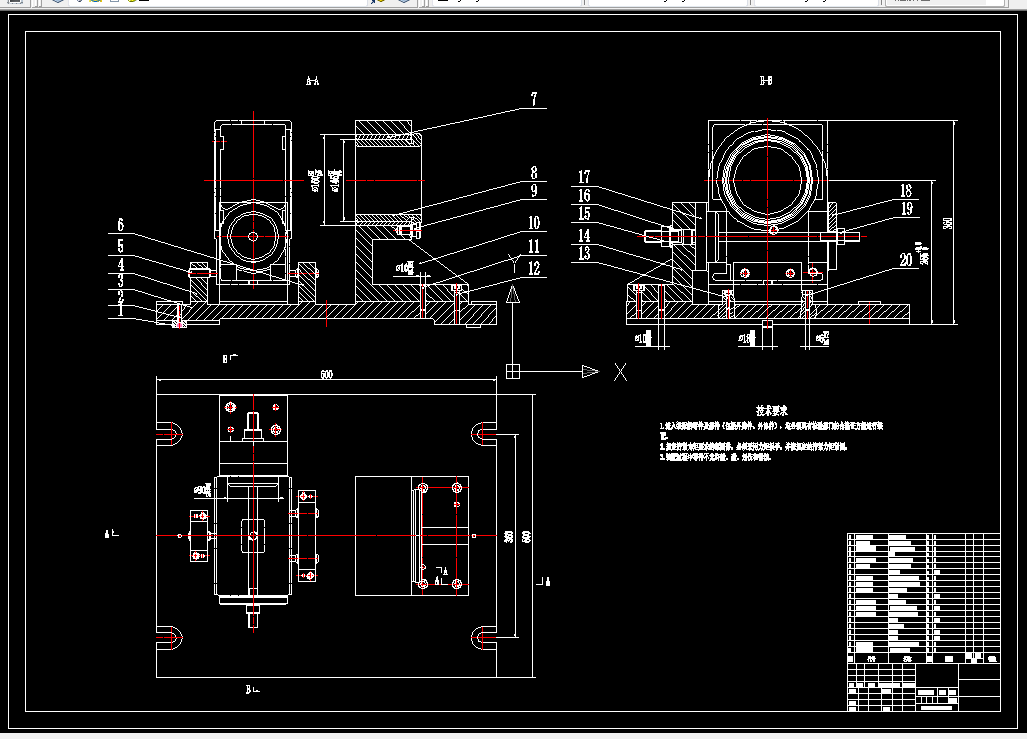The height and width of the screenshot is (739, 1027).
Task: Click the 350 height dimension text
Action: (x=947, y=223)
